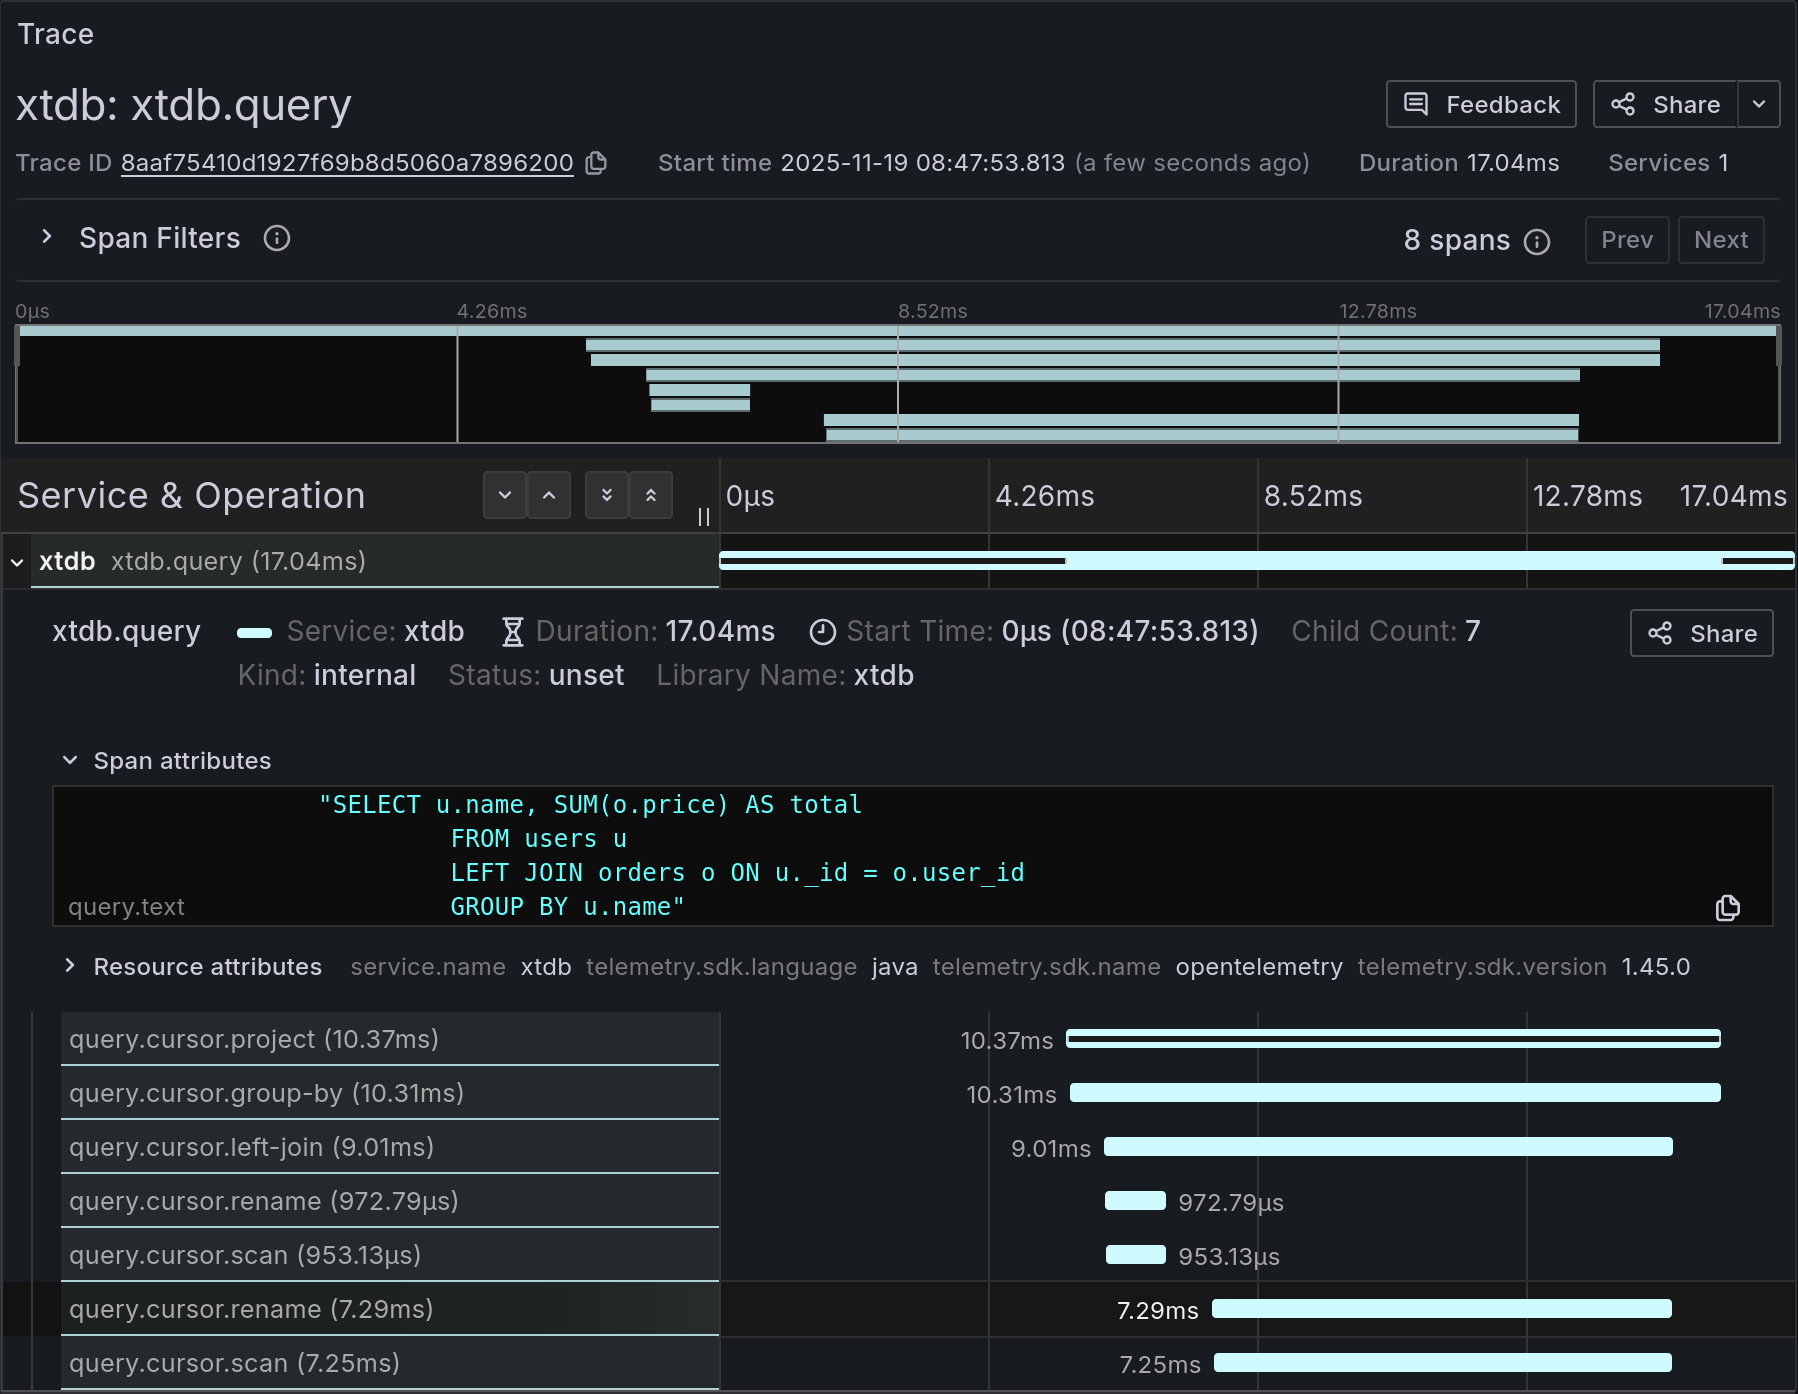
Task: Click the Feedback button
Action: [x=1481, y=104]
